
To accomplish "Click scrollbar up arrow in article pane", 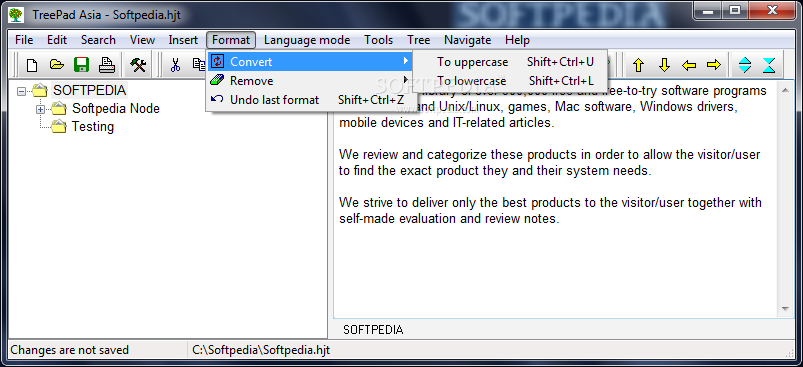I will coord(785,91).
